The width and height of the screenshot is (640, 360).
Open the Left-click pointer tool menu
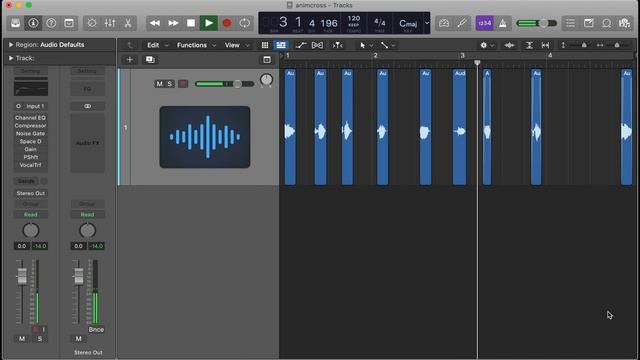pos(365,45)
